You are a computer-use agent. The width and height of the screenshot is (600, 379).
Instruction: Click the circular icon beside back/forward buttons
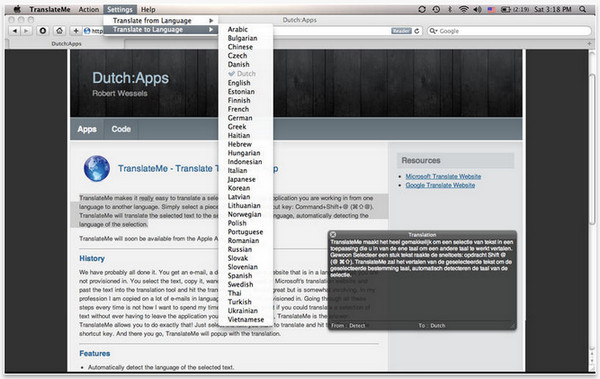coord(43,31)
